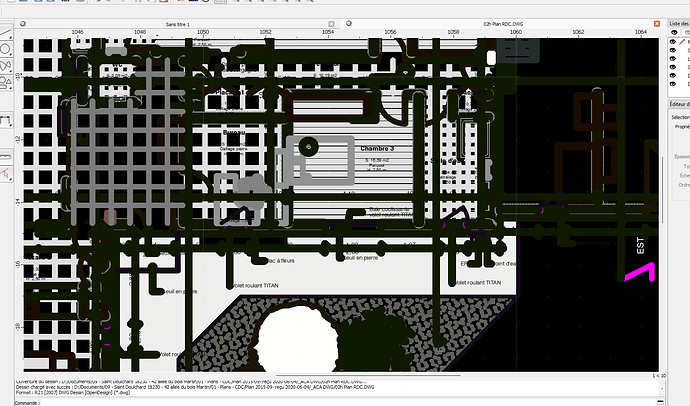The image size is (690, 406).
Task: Switch to the 02h Plan RDC.DWG tab
Action: [x=503, y=24]
